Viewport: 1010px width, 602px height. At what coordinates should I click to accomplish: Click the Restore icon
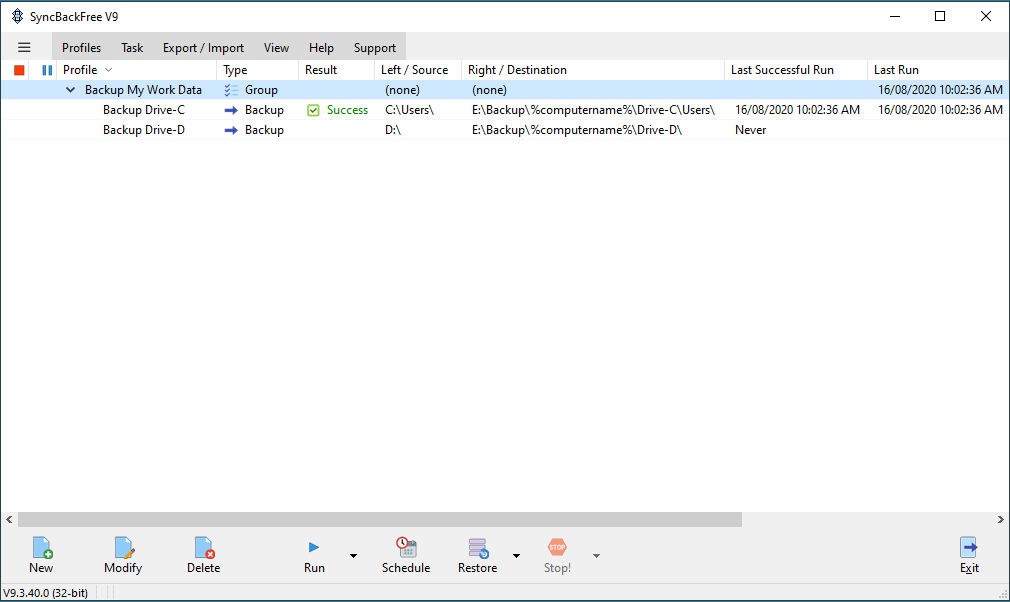pos(478,548)
